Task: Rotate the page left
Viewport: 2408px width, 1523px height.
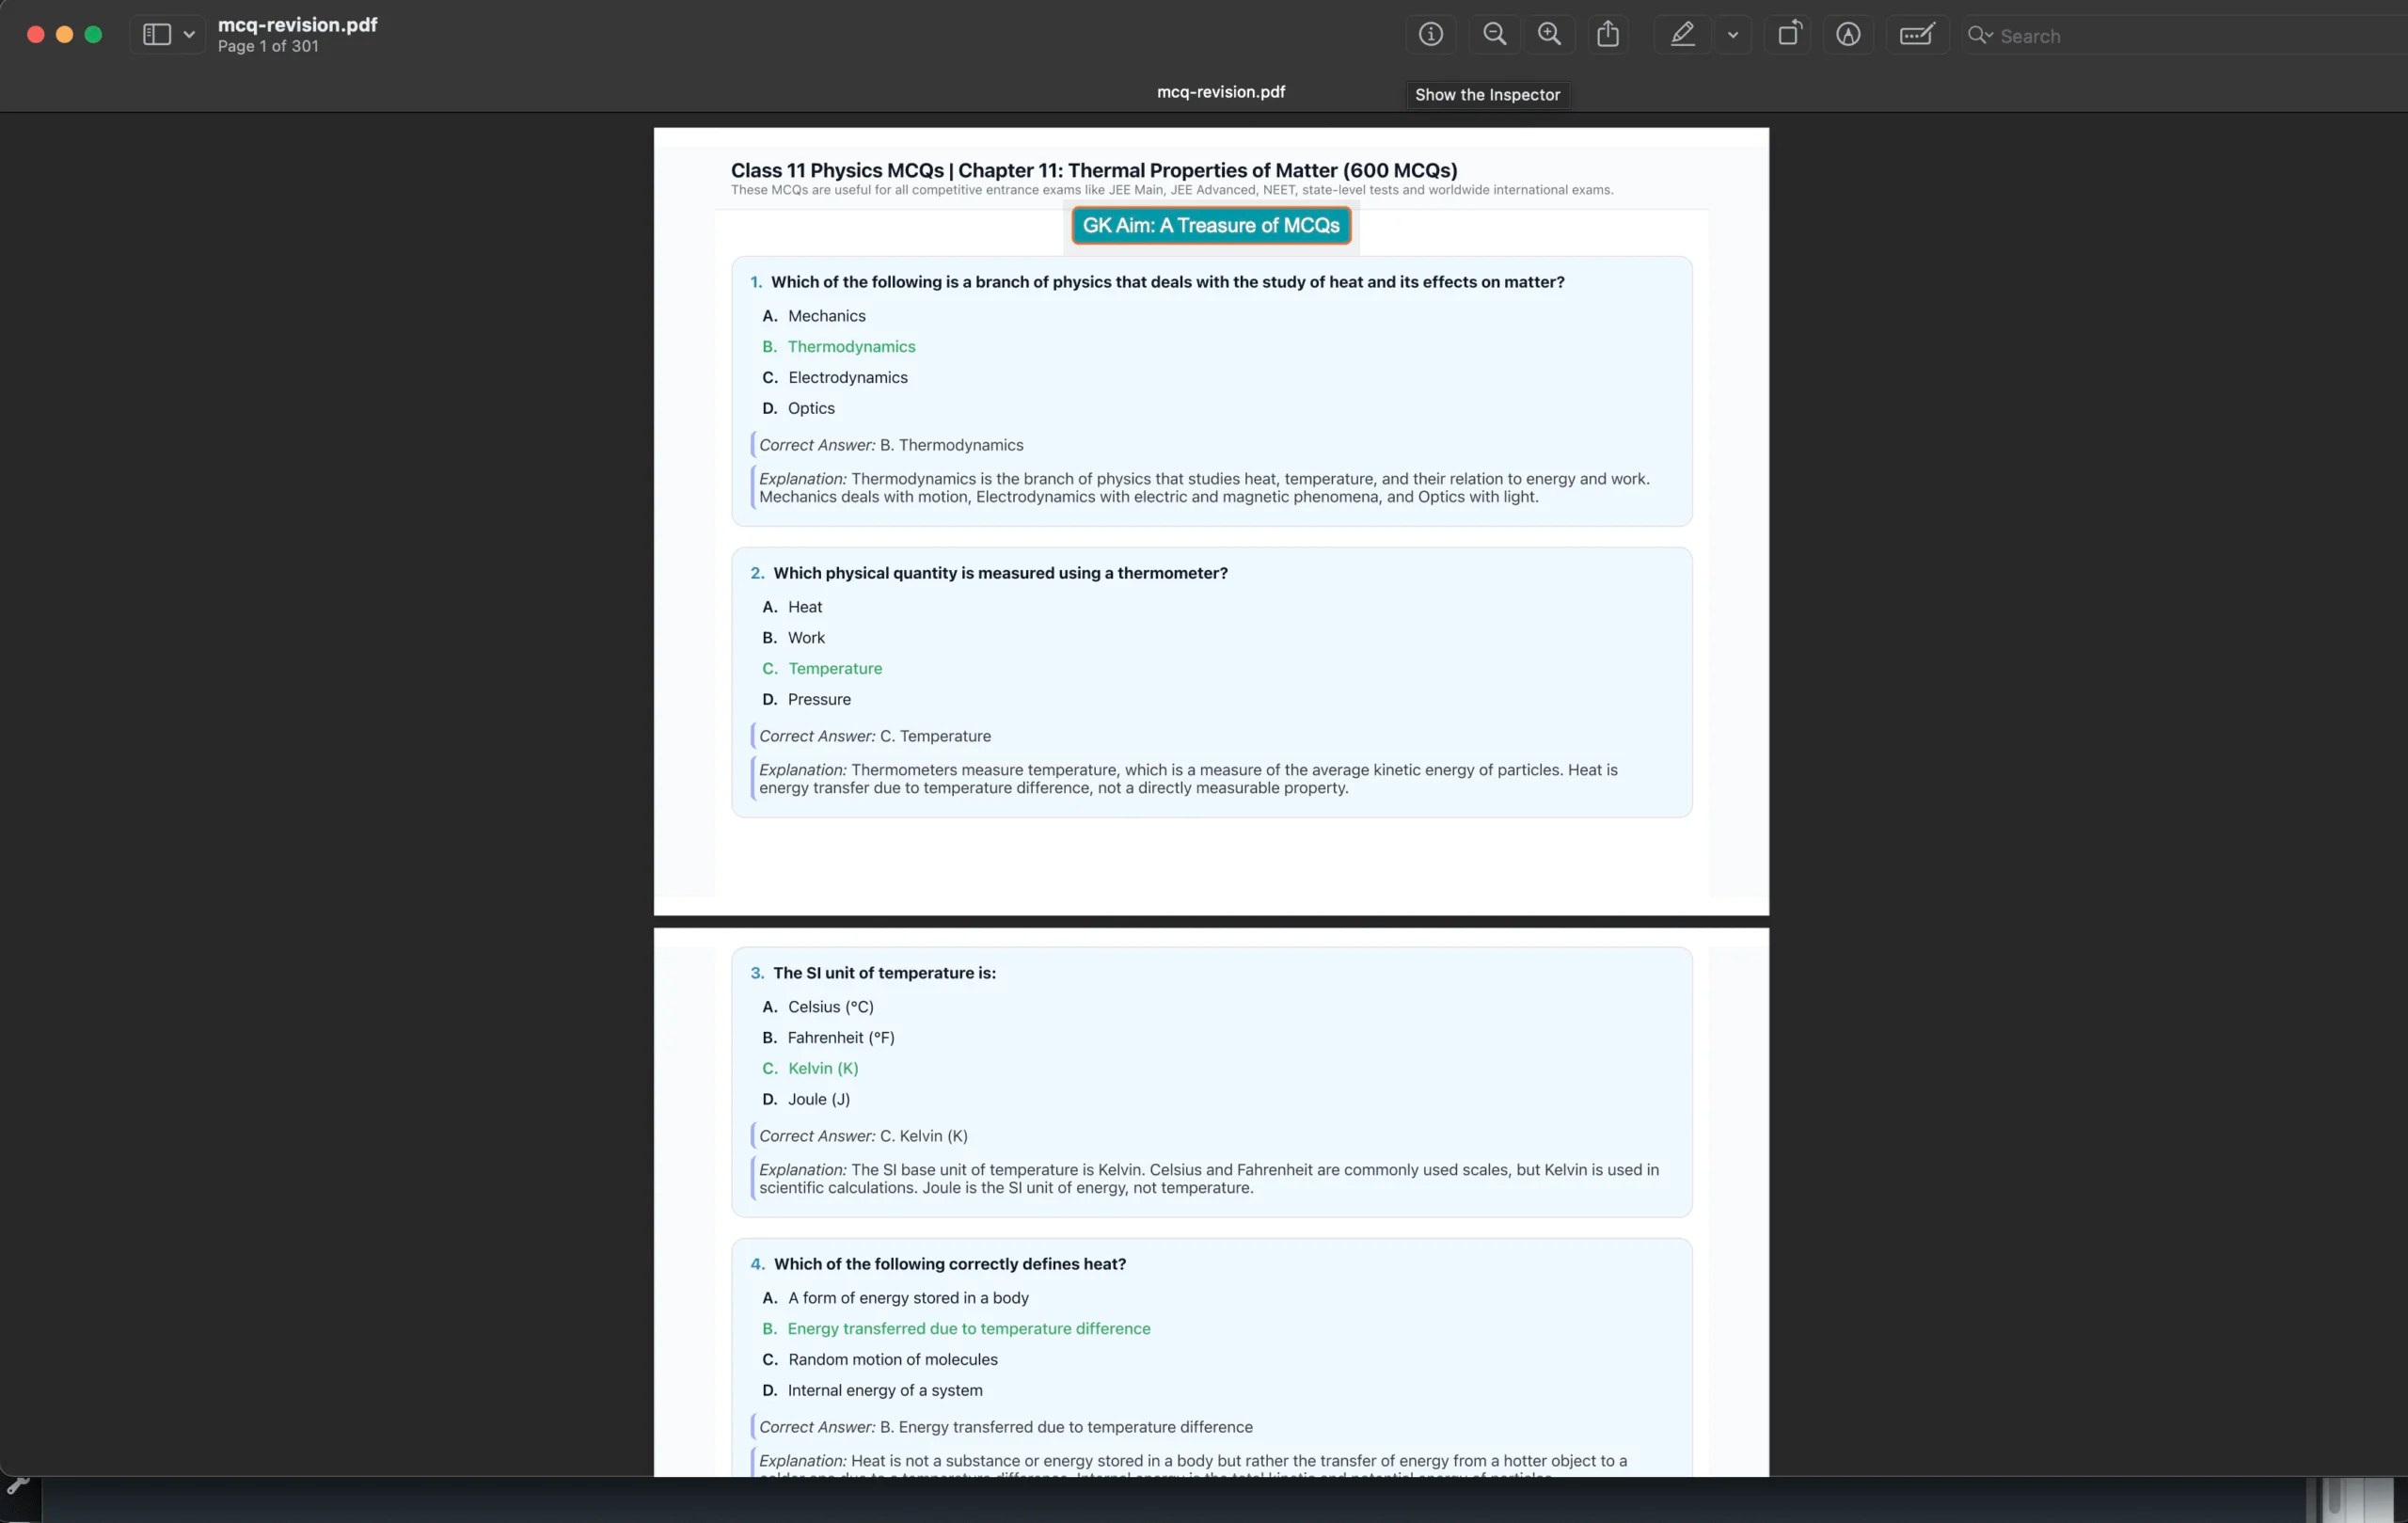Action: coord(1789,35)
